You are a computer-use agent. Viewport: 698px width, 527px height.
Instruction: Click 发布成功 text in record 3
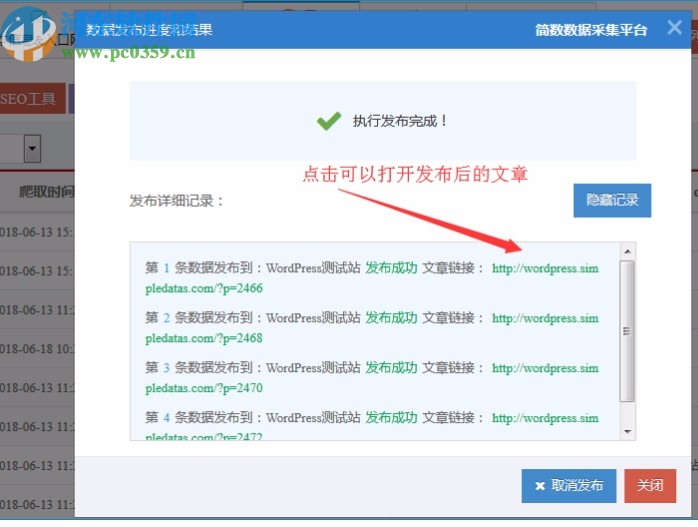tap(391, 368)
